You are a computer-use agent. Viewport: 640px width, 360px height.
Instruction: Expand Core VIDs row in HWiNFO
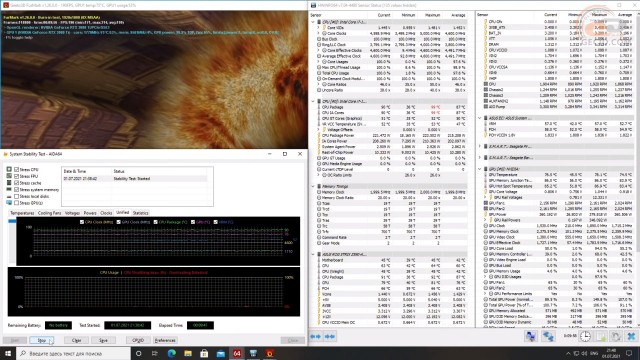(319, 28)
